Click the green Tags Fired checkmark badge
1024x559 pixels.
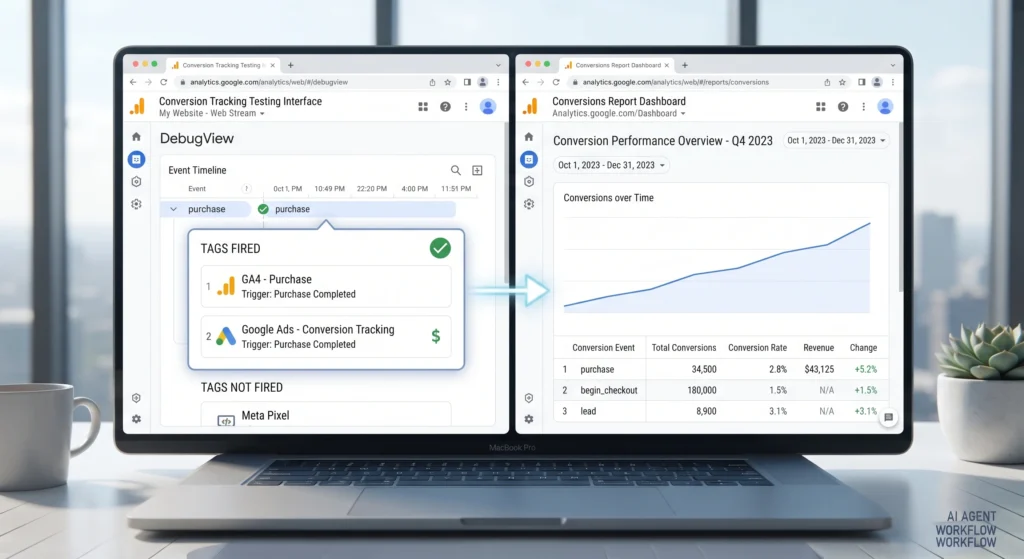pos(440,248)
